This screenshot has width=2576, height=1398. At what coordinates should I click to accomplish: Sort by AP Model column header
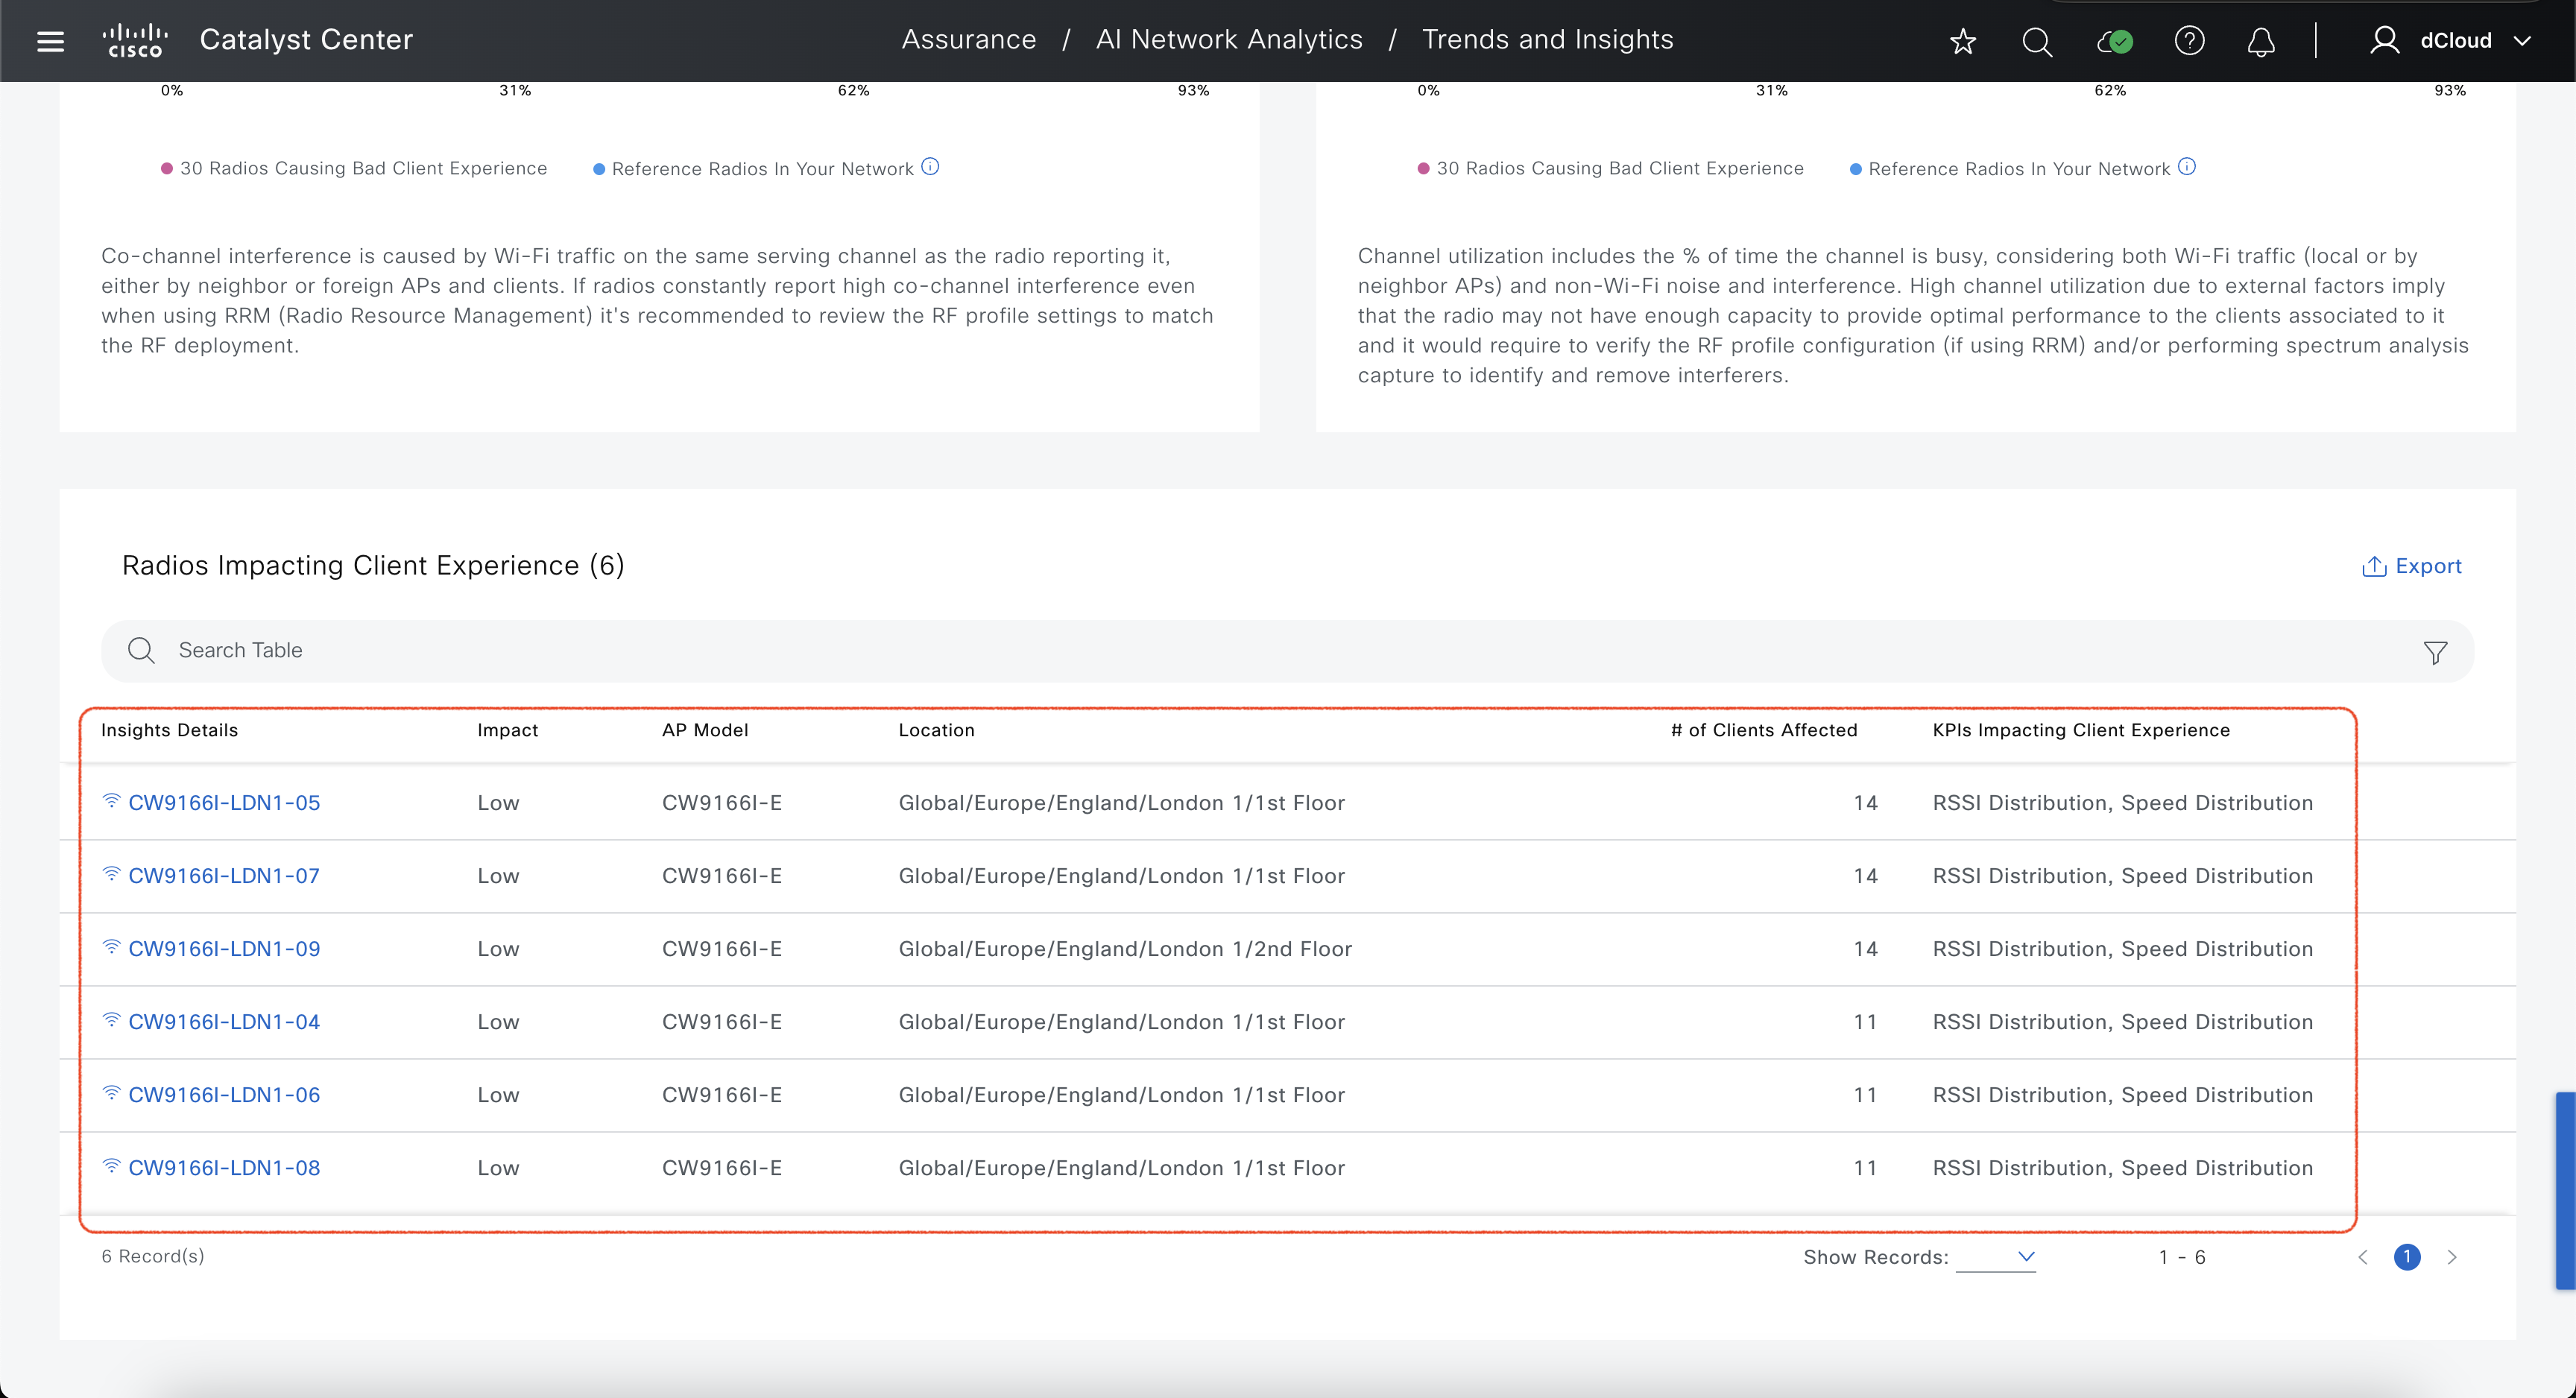pos(705,730)
